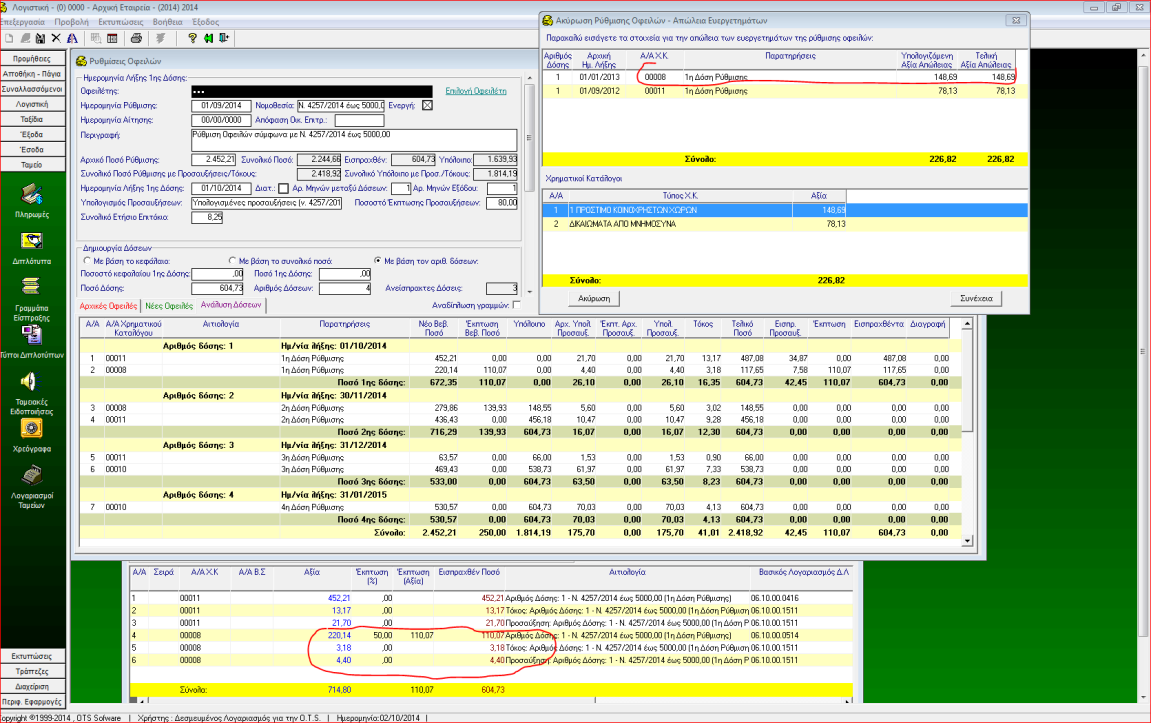1151x723 pixels.
Task: Click installments grid scrollbar up arrow
Action: coord(967,324)
